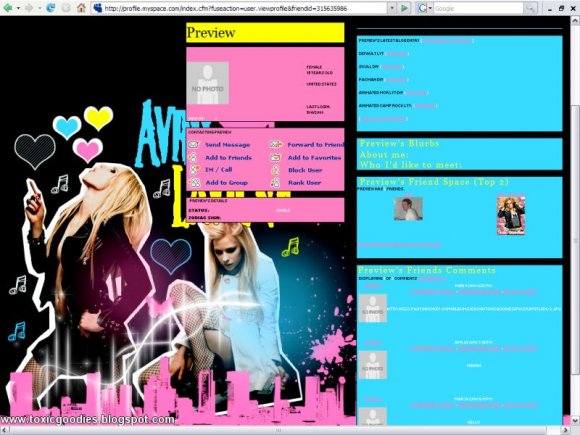This screenshot has width=580, height=435.
Task: Click the Block User icon
Action: pos(276,170)
